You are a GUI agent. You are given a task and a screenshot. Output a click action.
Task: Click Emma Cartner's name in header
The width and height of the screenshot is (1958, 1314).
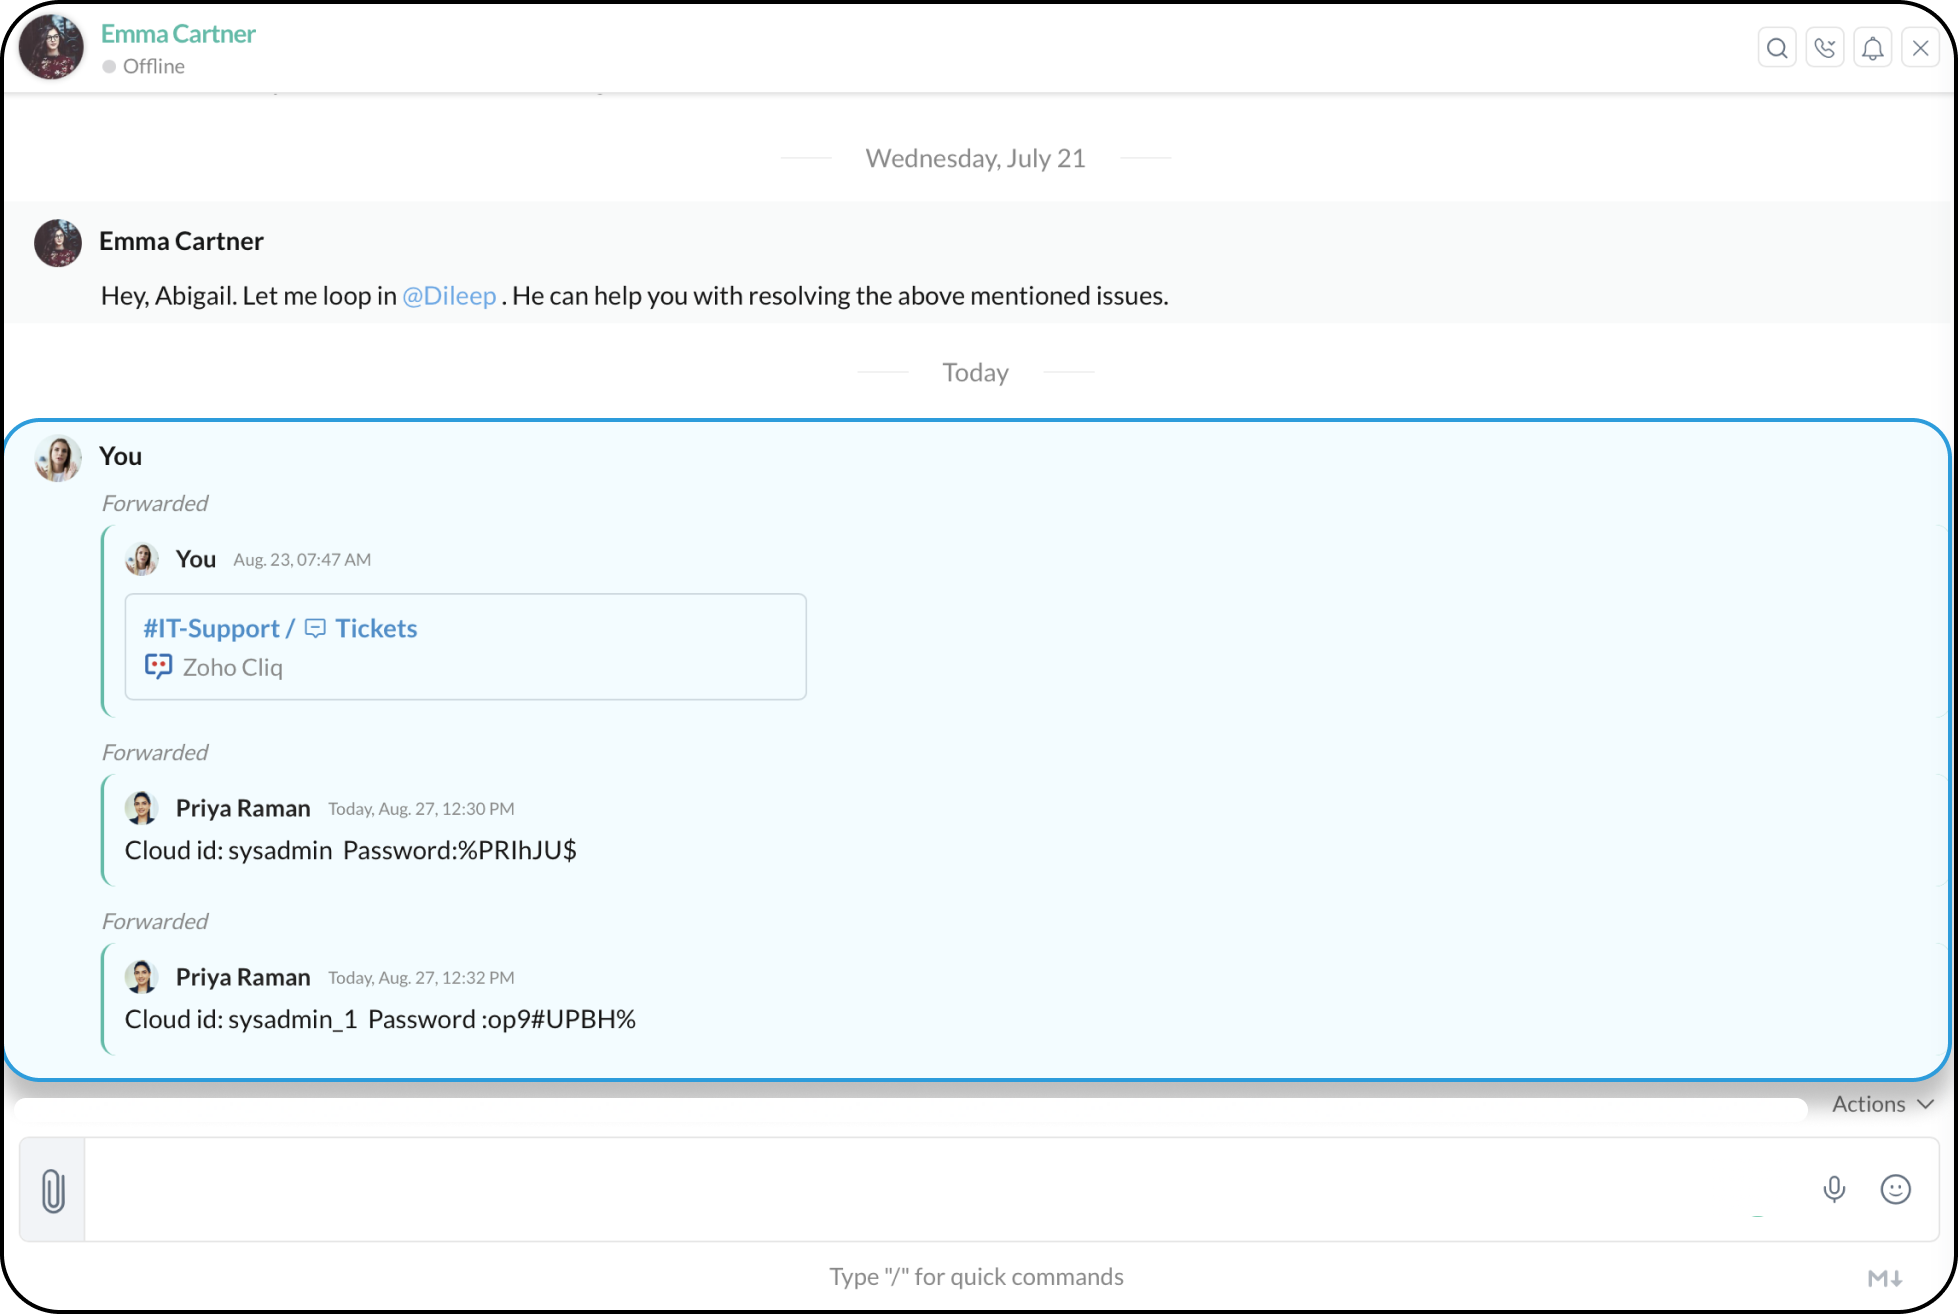tap(178, 34)
